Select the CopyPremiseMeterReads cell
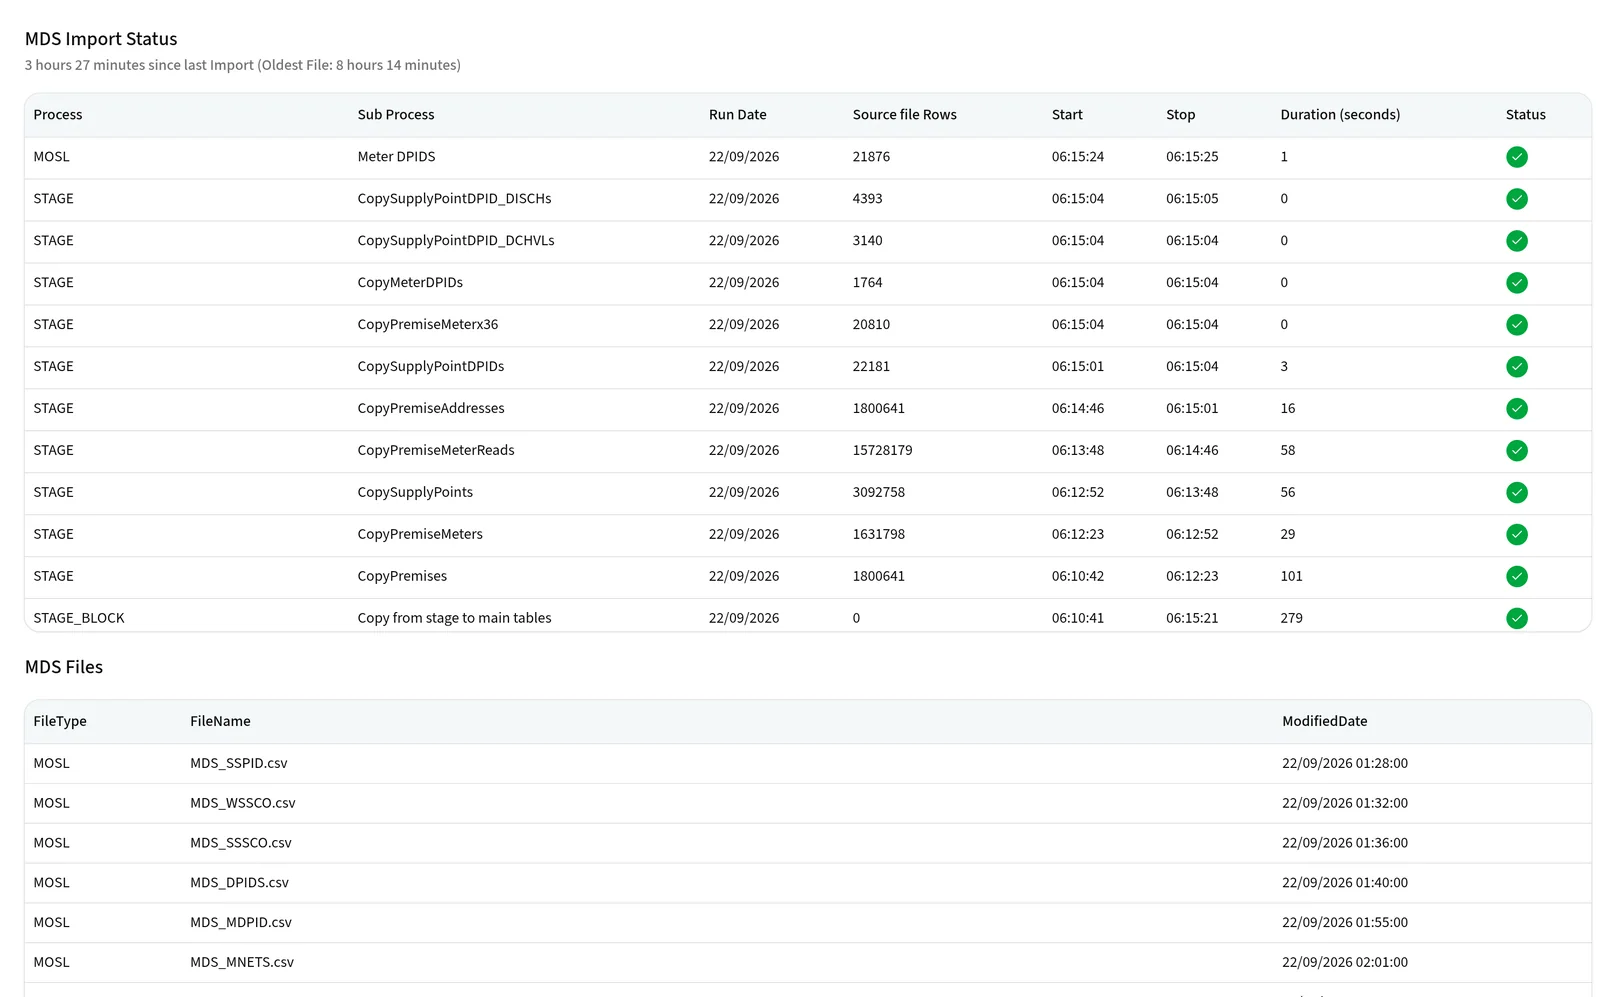 436,451
